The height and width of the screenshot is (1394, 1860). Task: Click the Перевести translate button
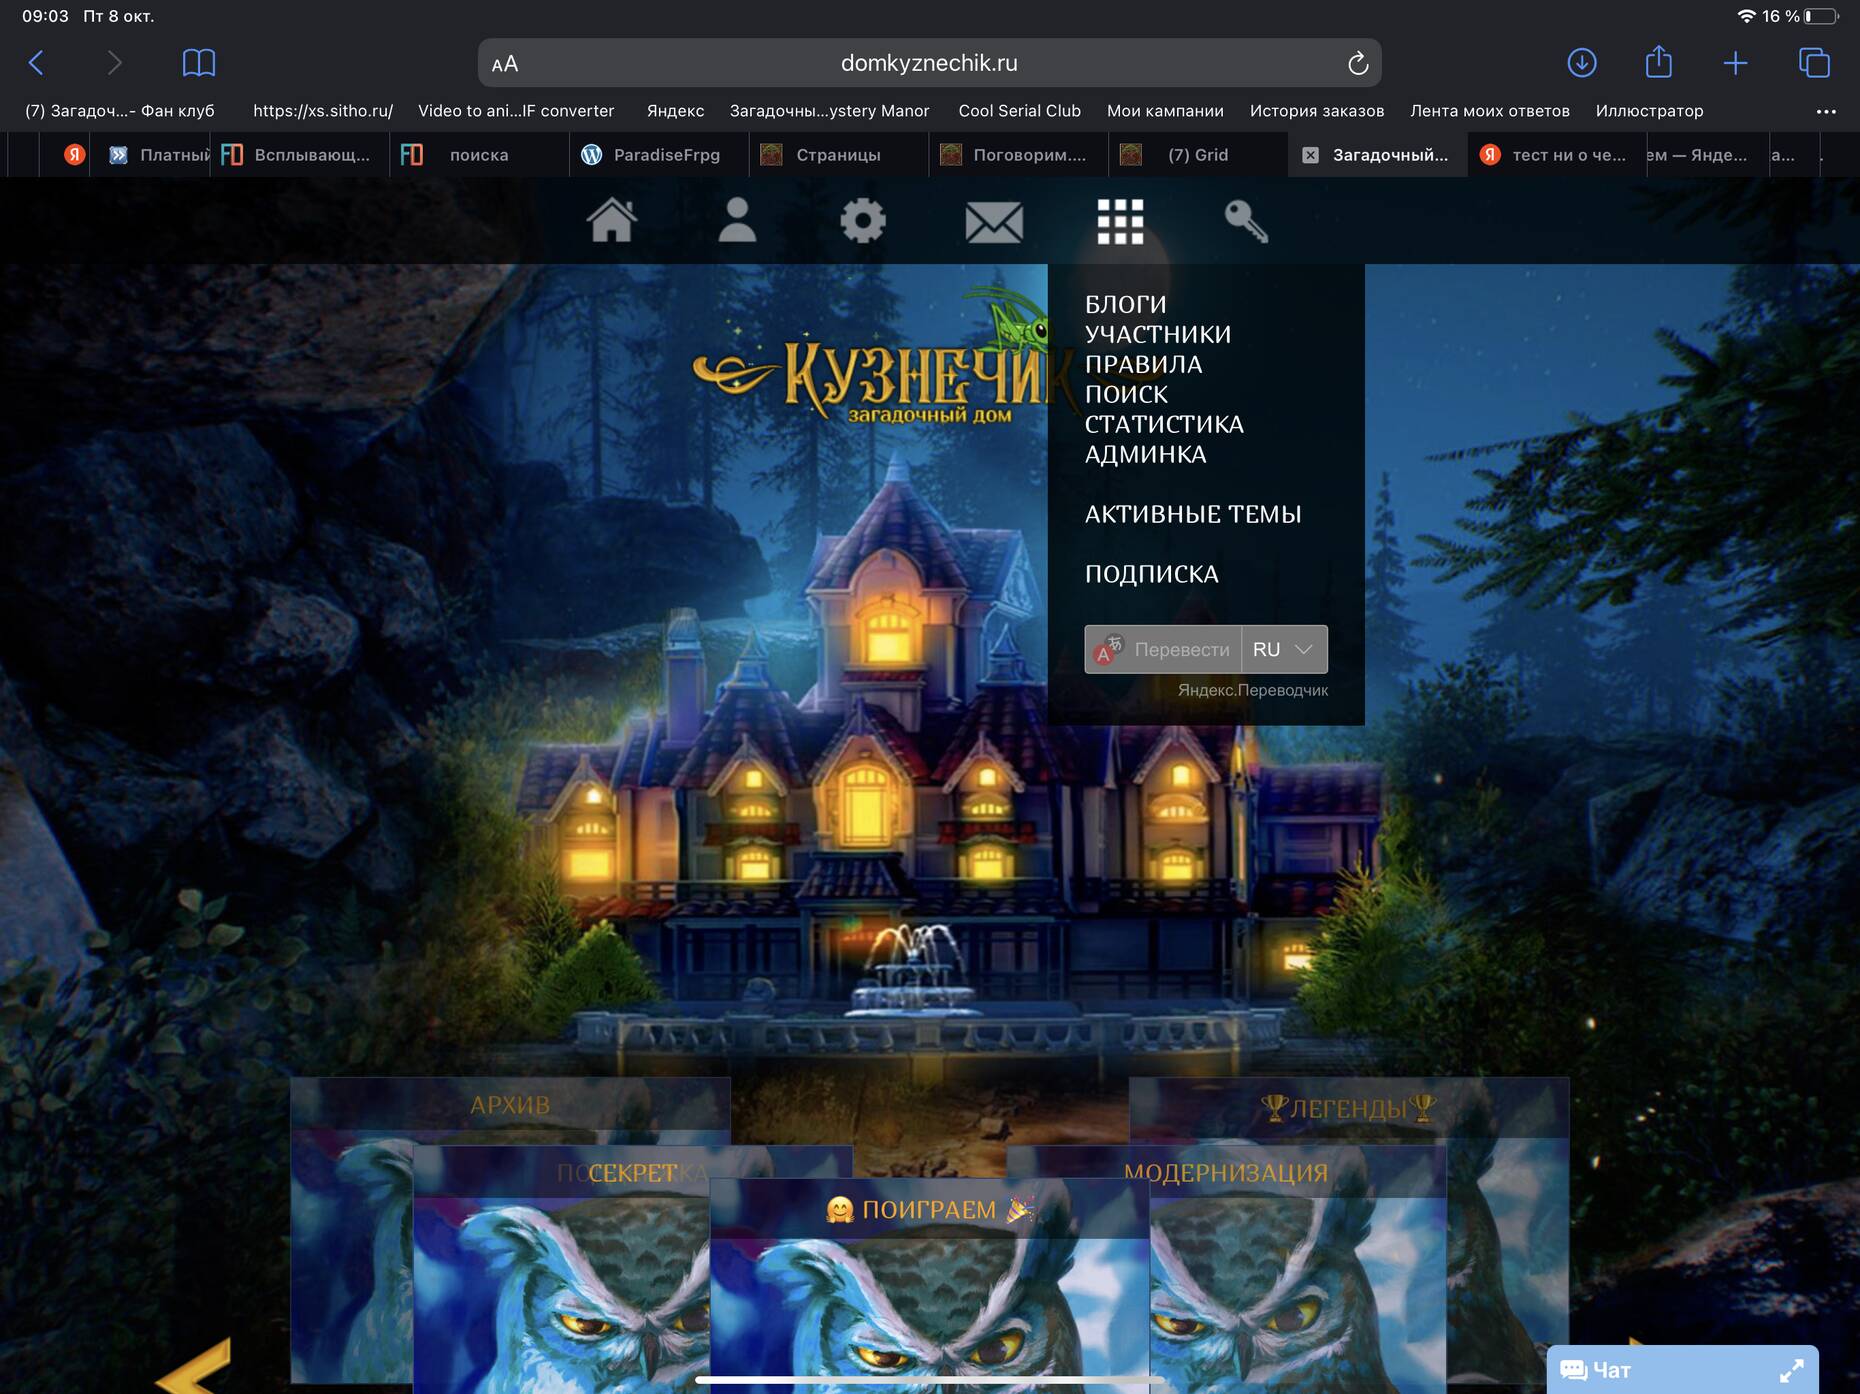[1163, 649]
